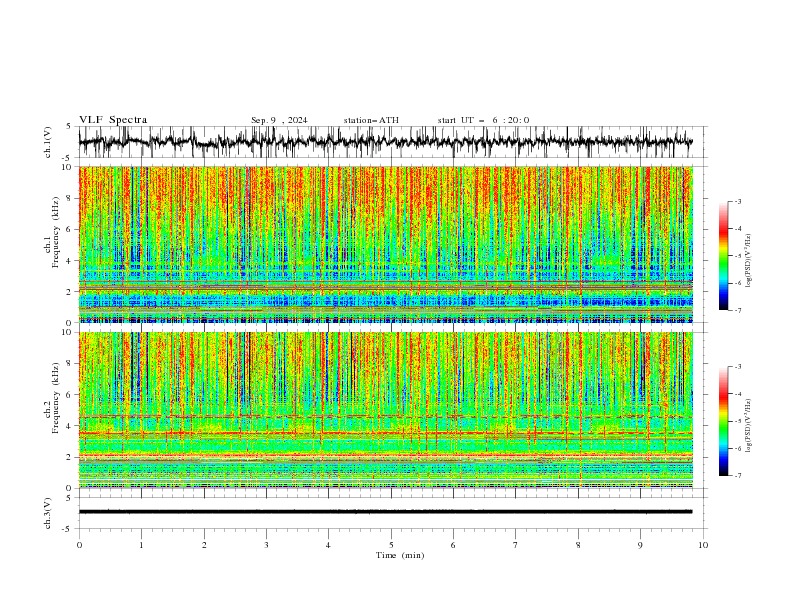
Task: Click the 'VLF Spectra' title text
Action: tap(113, 120)
